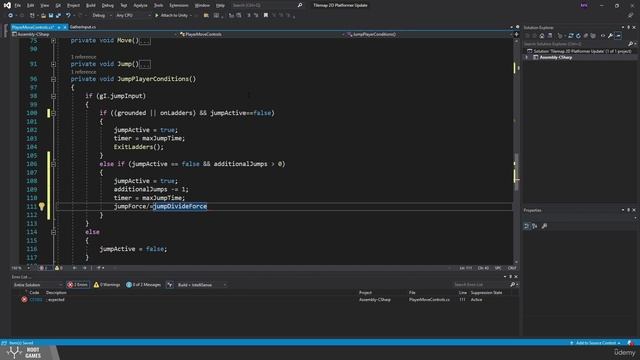Click the Search Error List field

481,284
